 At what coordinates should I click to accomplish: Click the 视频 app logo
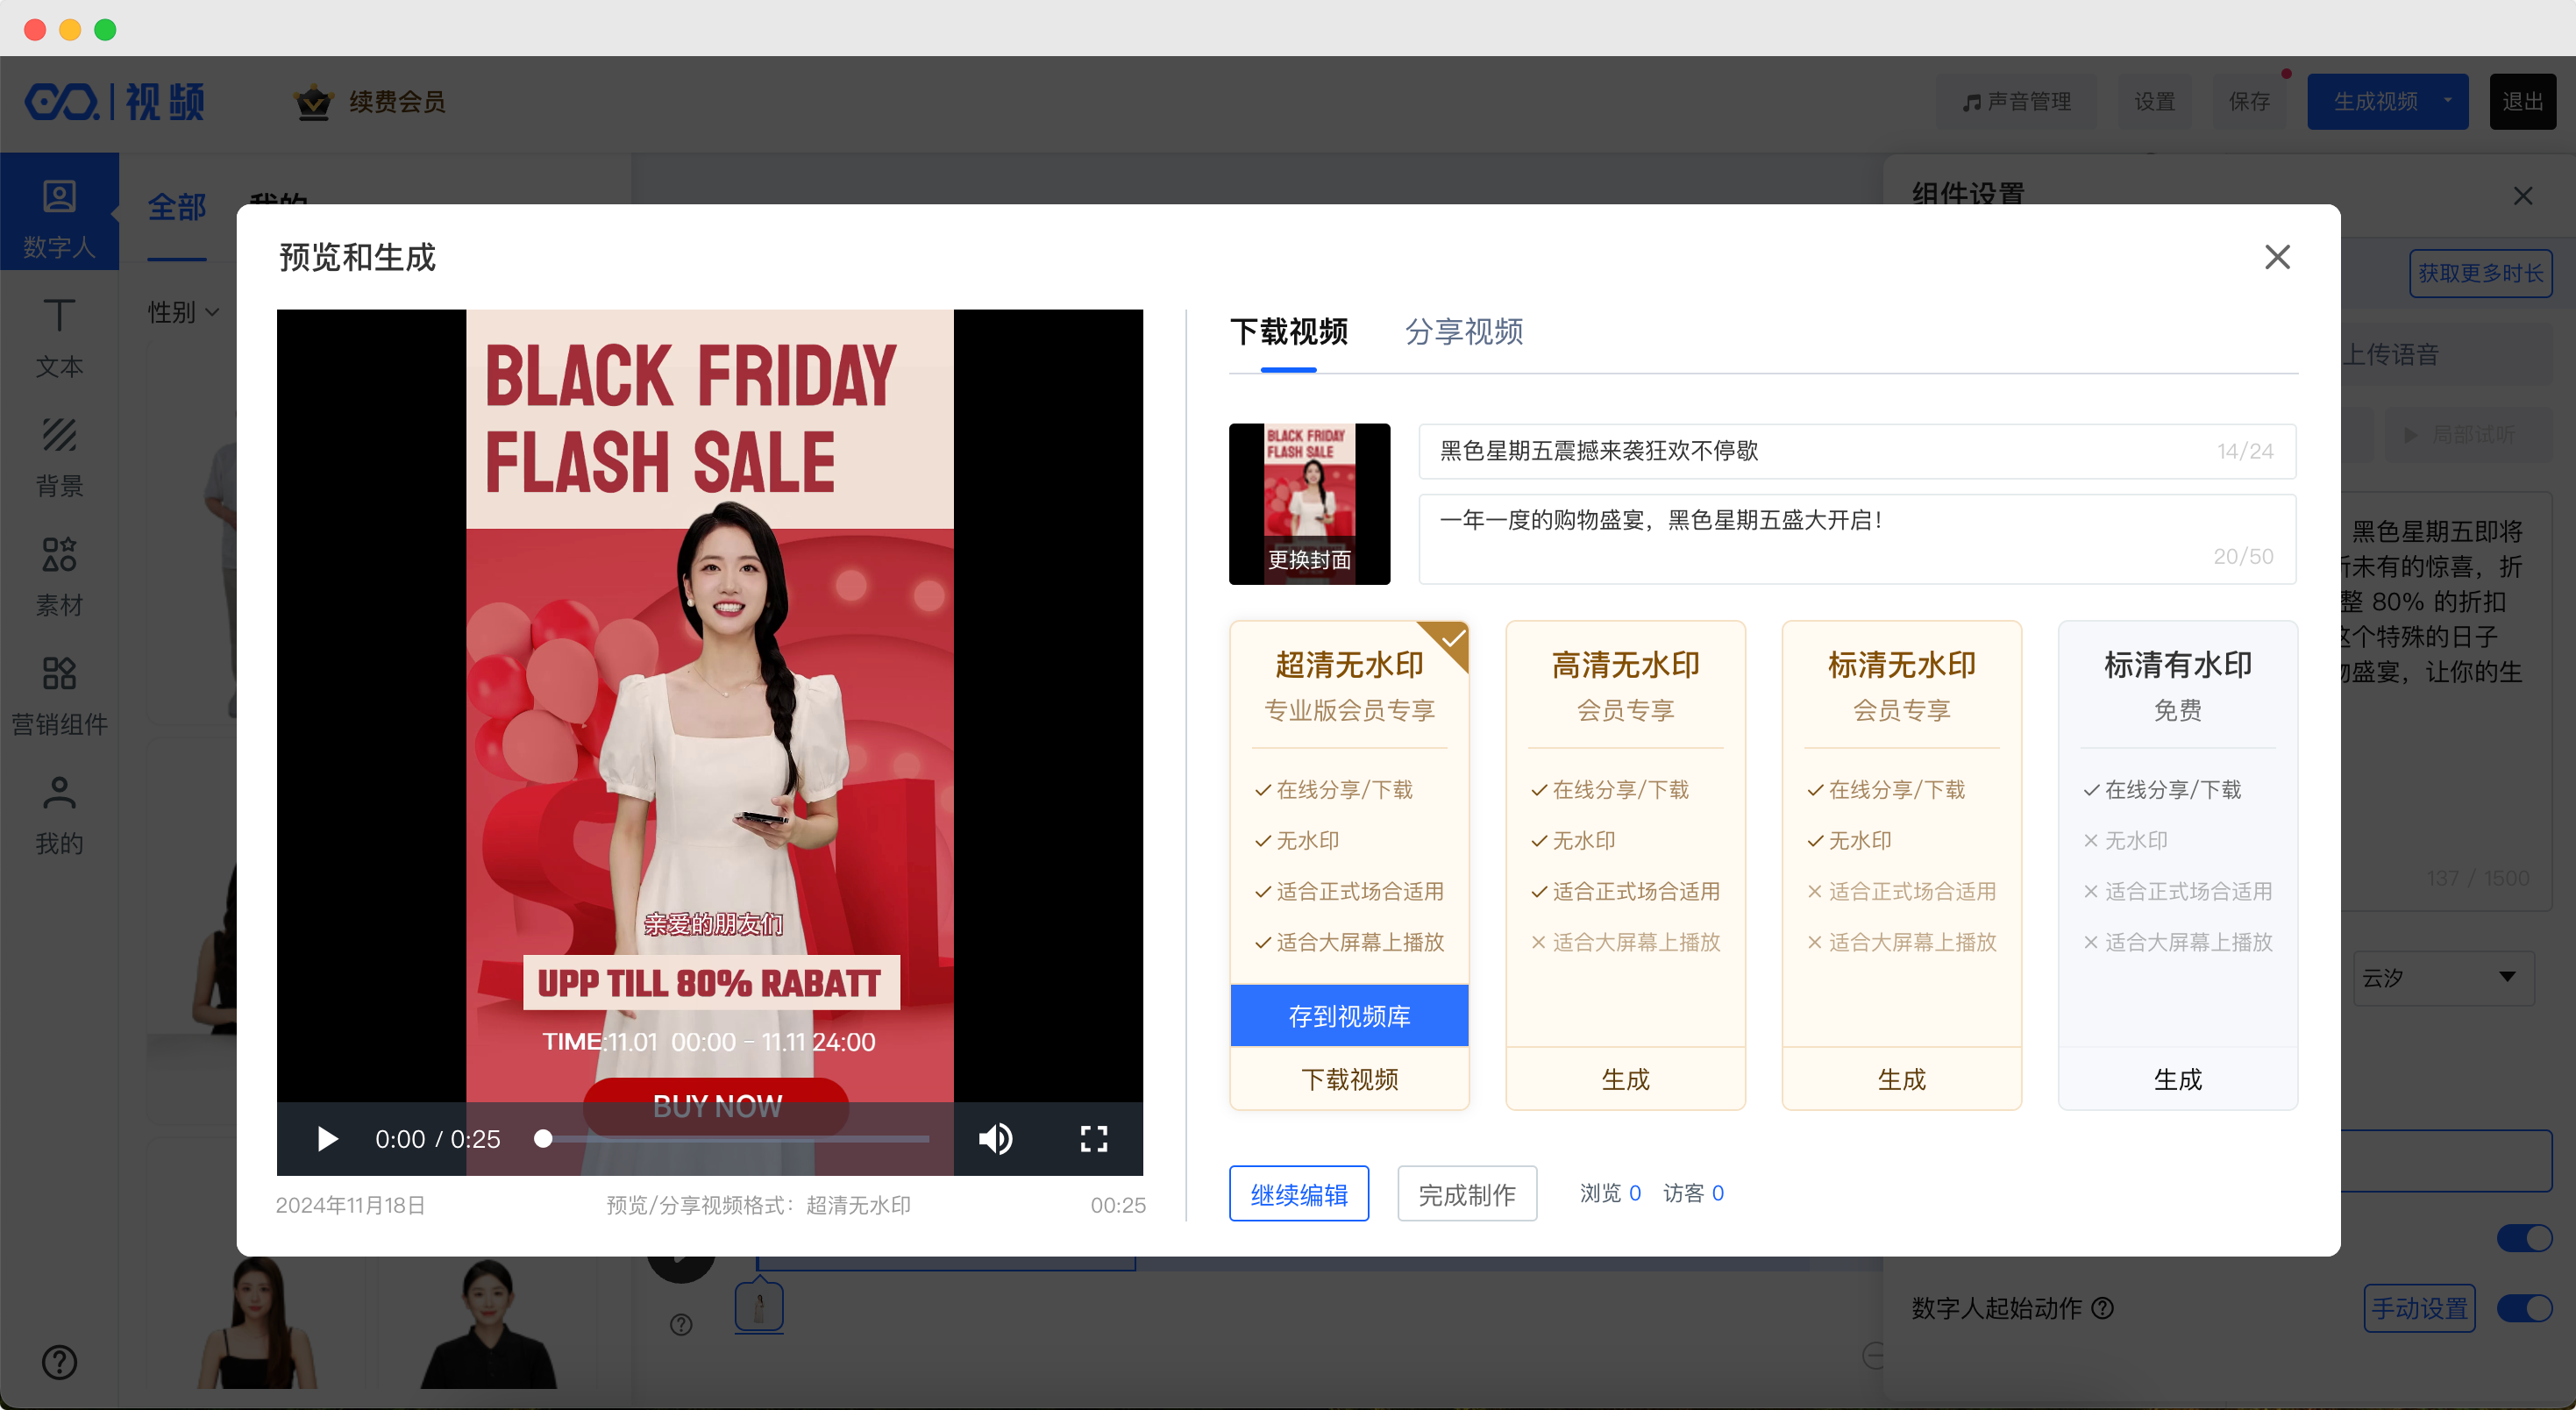point(114,101)
